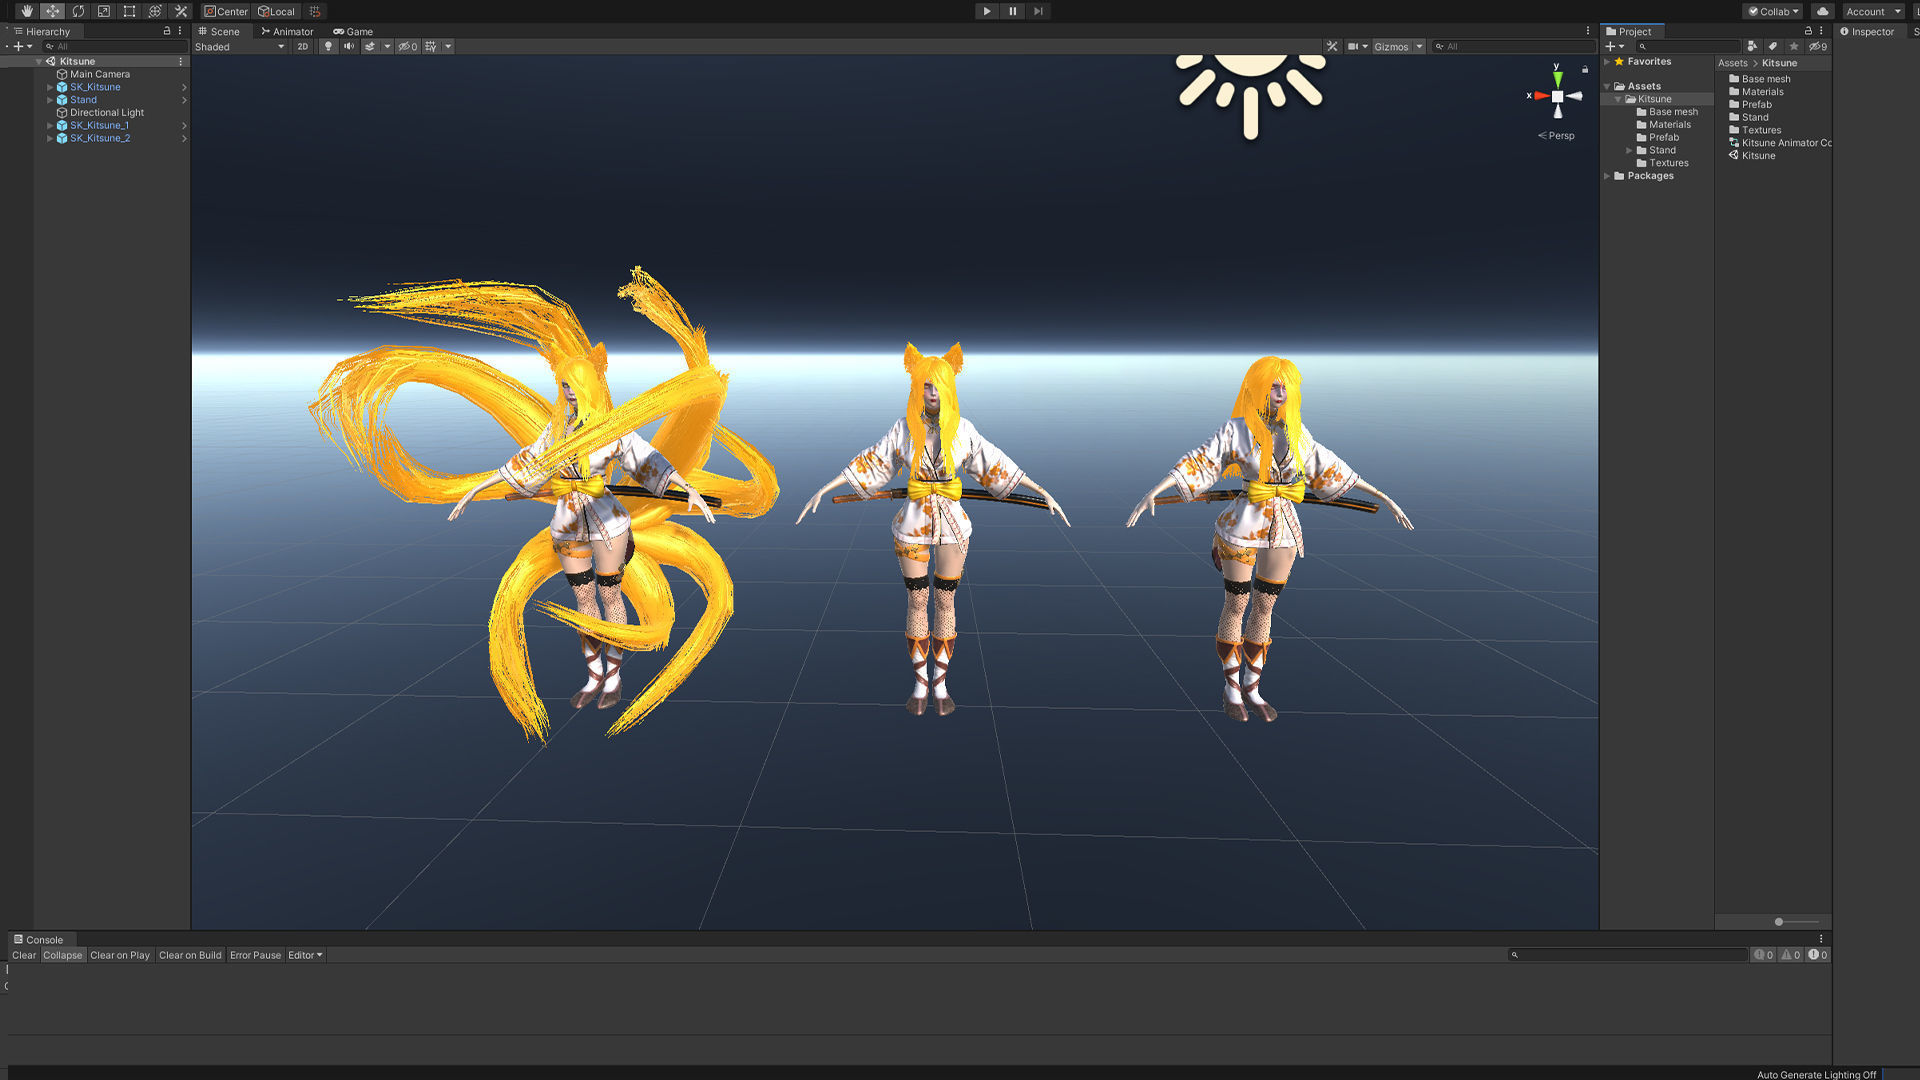
Task: Select the Rect tool
Action: tap(129, 11)
